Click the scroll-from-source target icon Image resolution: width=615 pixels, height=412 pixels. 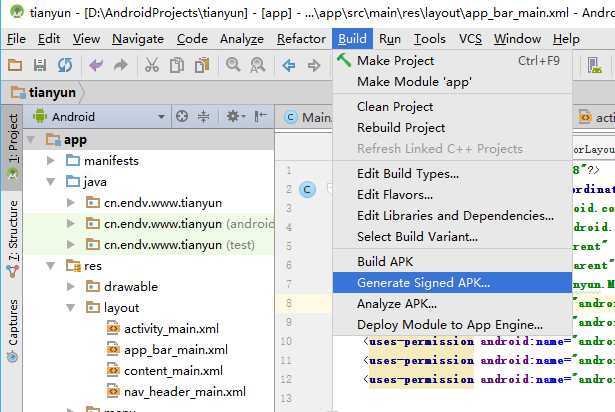182,117
